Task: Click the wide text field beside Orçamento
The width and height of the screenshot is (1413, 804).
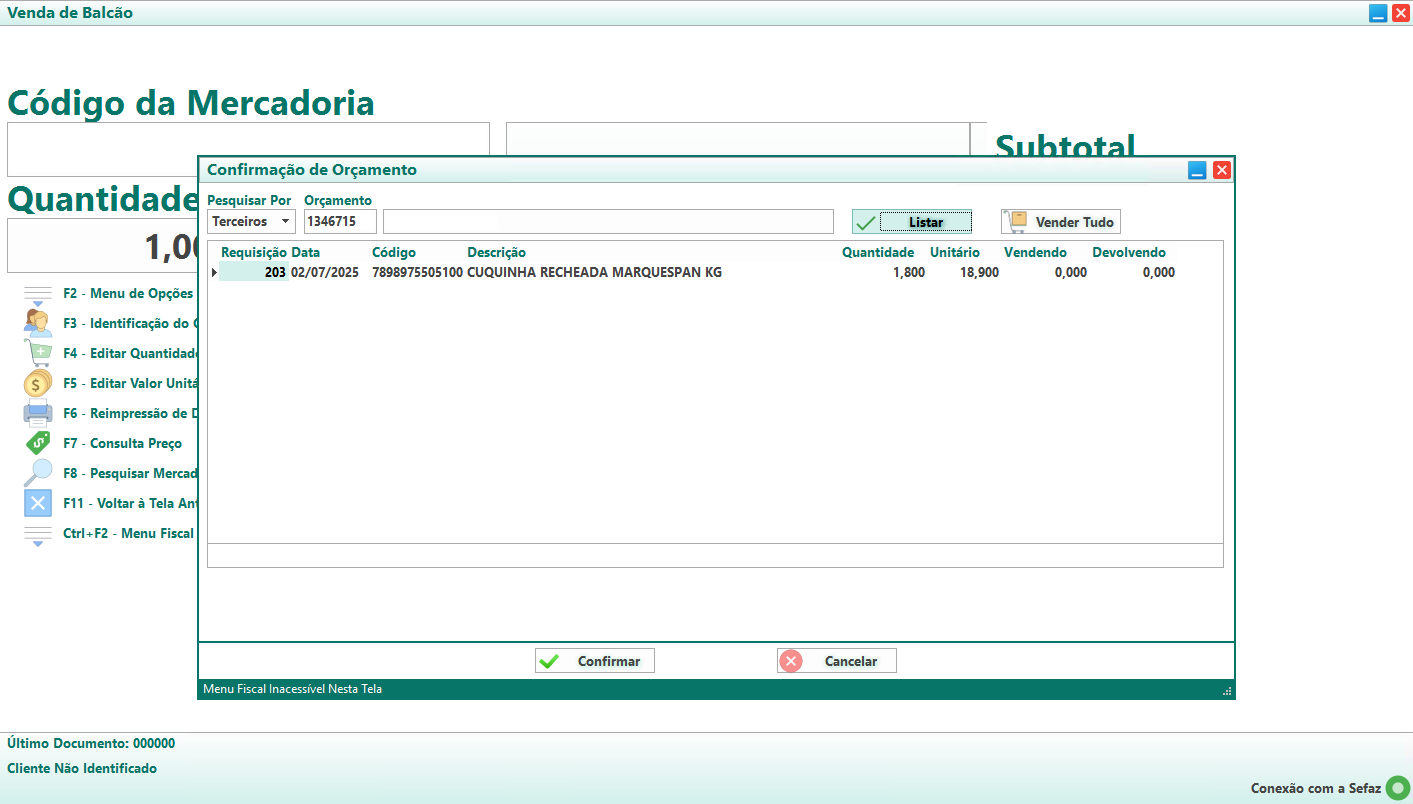Action: point(608,221)
